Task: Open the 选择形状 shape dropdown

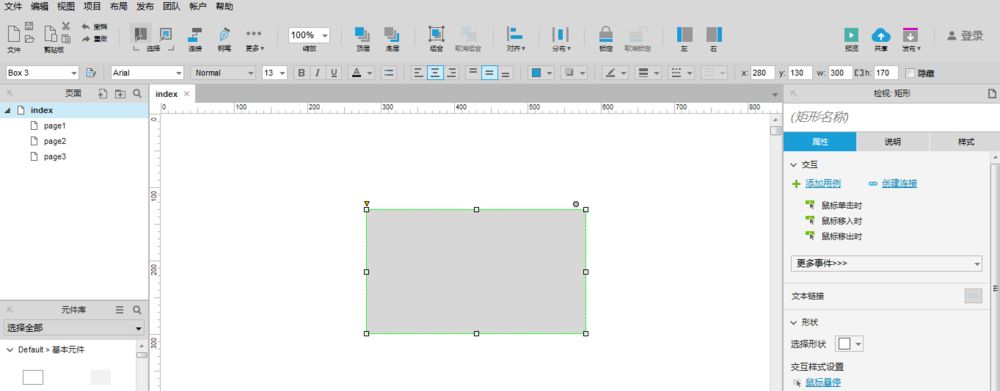Action: (x=849, y=344)
